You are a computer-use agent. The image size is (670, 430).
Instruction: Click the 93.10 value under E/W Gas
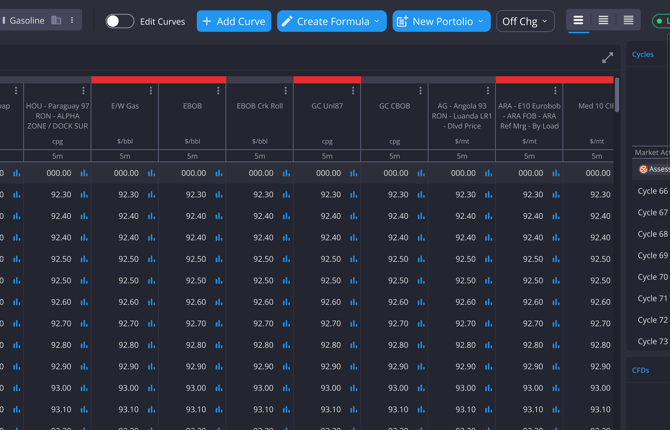click(128, 409)
